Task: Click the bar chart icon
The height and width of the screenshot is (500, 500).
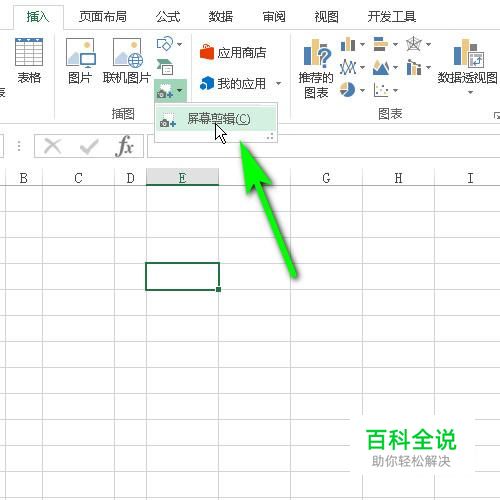Action: click(381, 44)
